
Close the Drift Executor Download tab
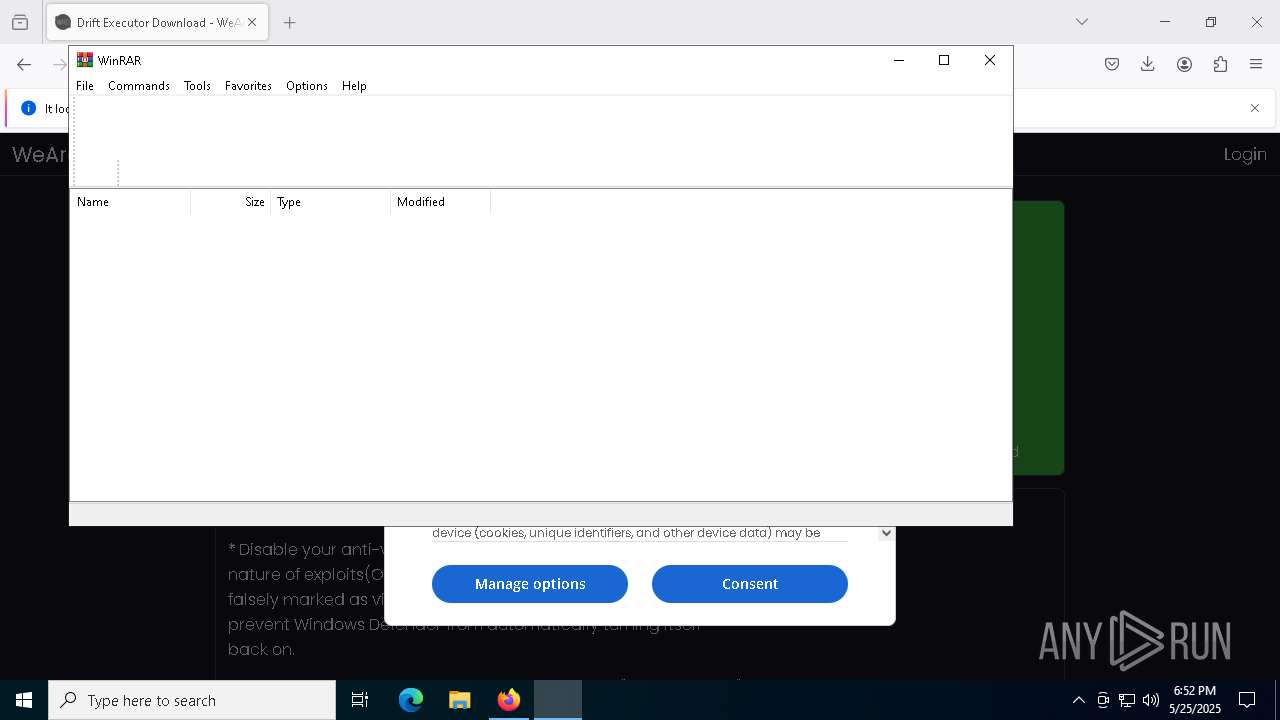click(252, 22)
